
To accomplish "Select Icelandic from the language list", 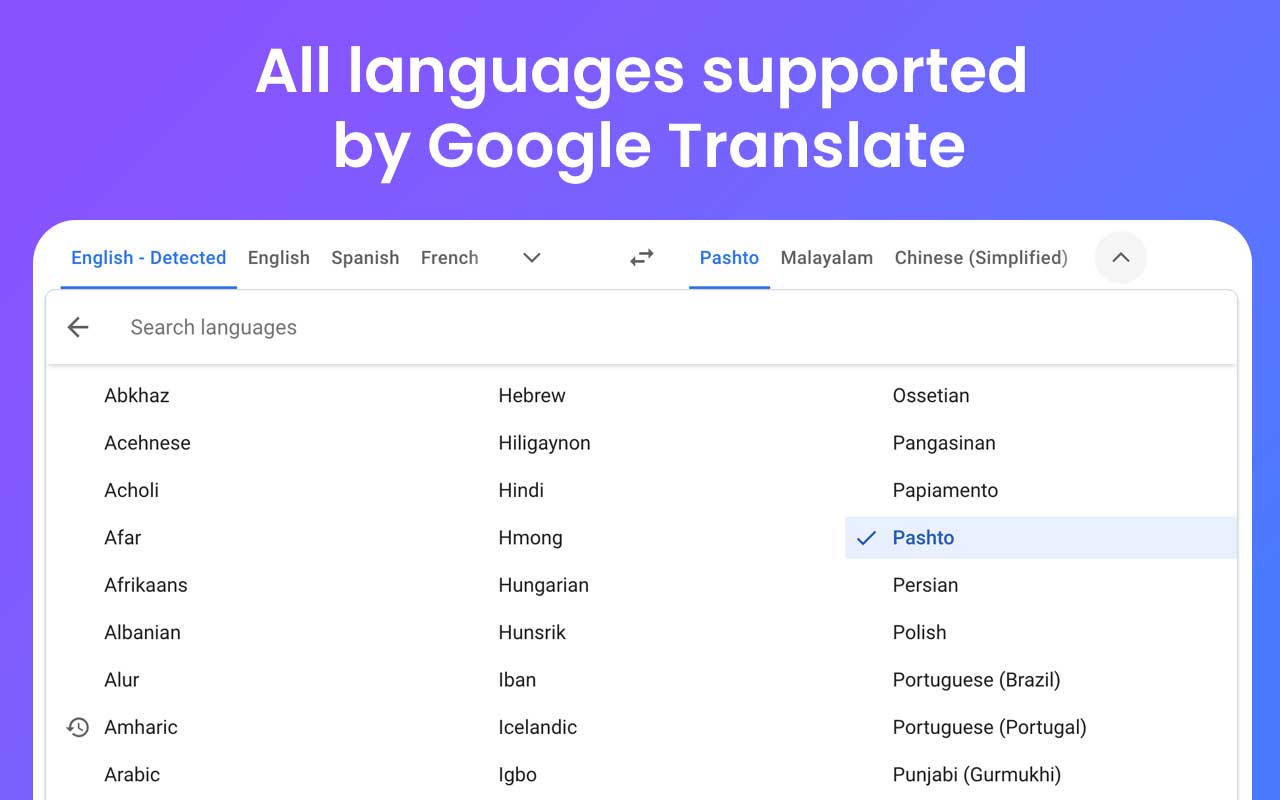I will 538,727.
